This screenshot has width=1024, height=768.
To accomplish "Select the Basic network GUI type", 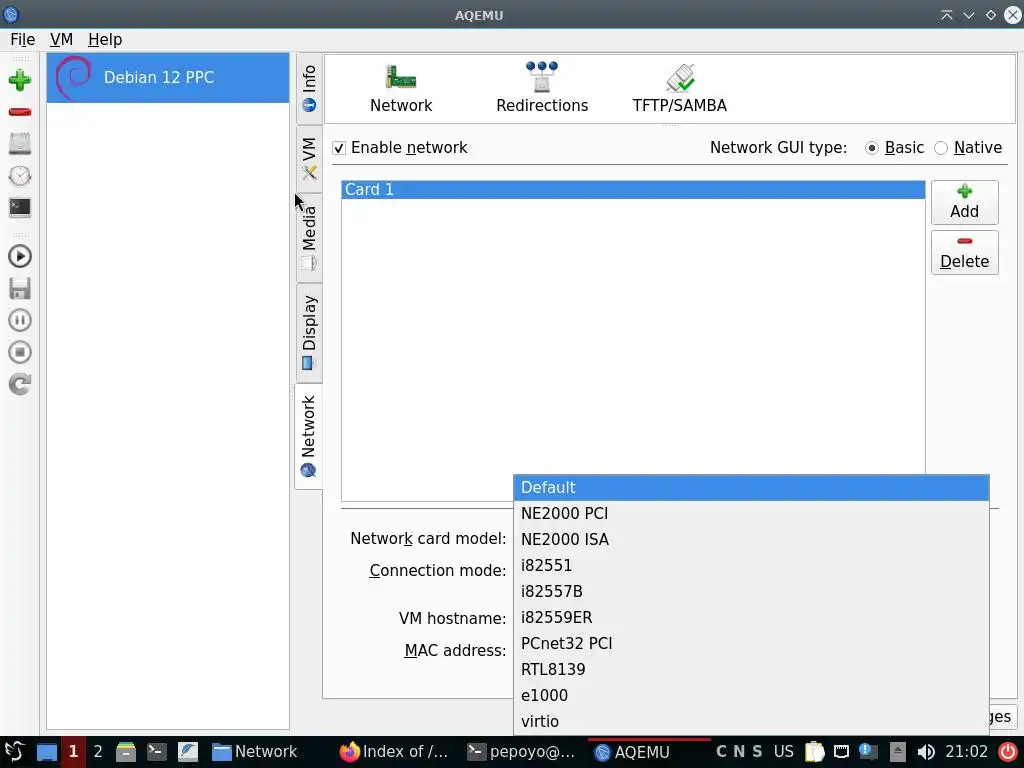I will pos(871,148).
